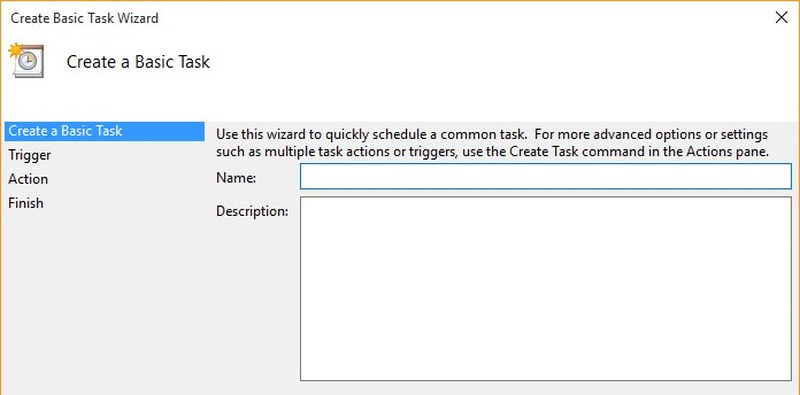Click the gray strip below the Description box
This screenshot has height=395, width=800.
pos(545,388)
